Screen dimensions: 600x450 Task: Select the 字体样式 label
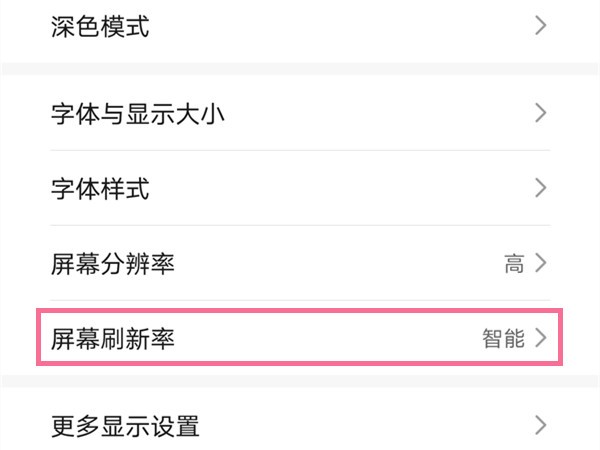[x=100, y=189]
